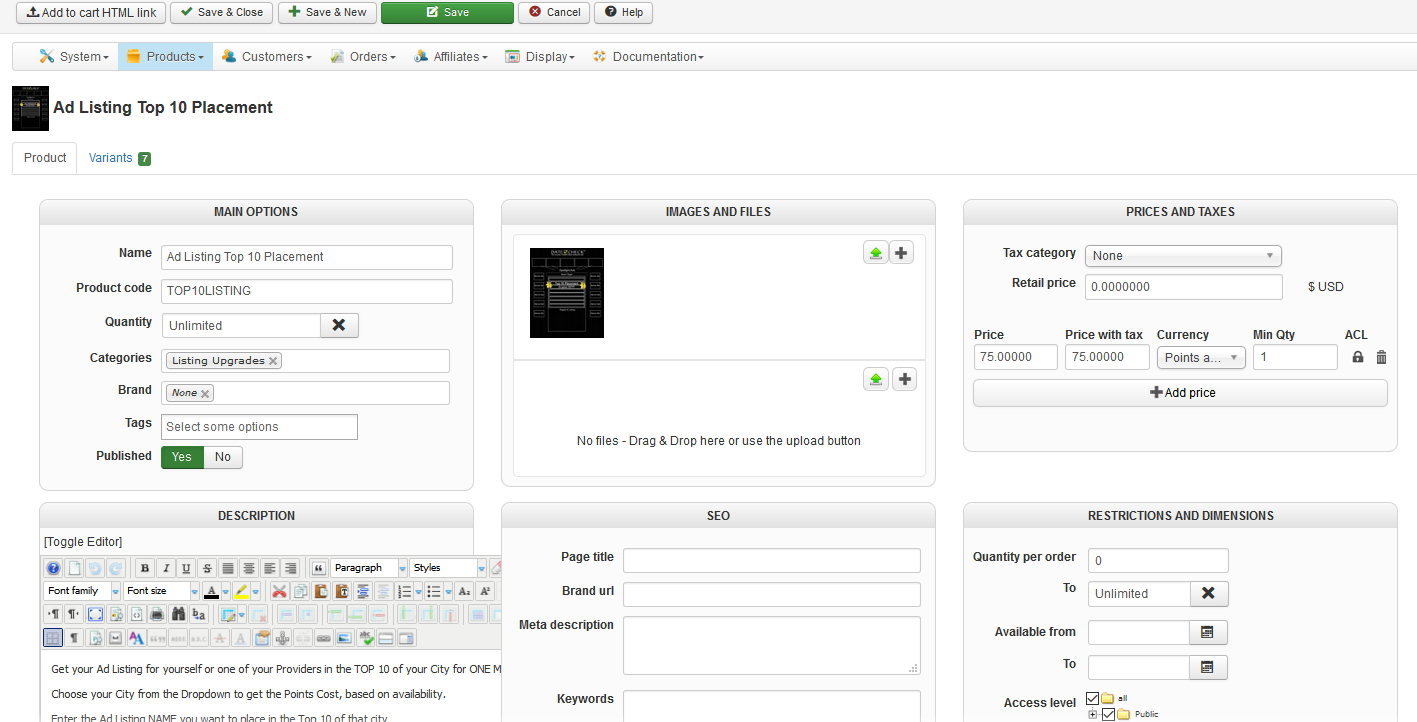Viewport: 1417px width, 722px height.
Task: Click the print icon in the editor toolbar
Action: 157,614
